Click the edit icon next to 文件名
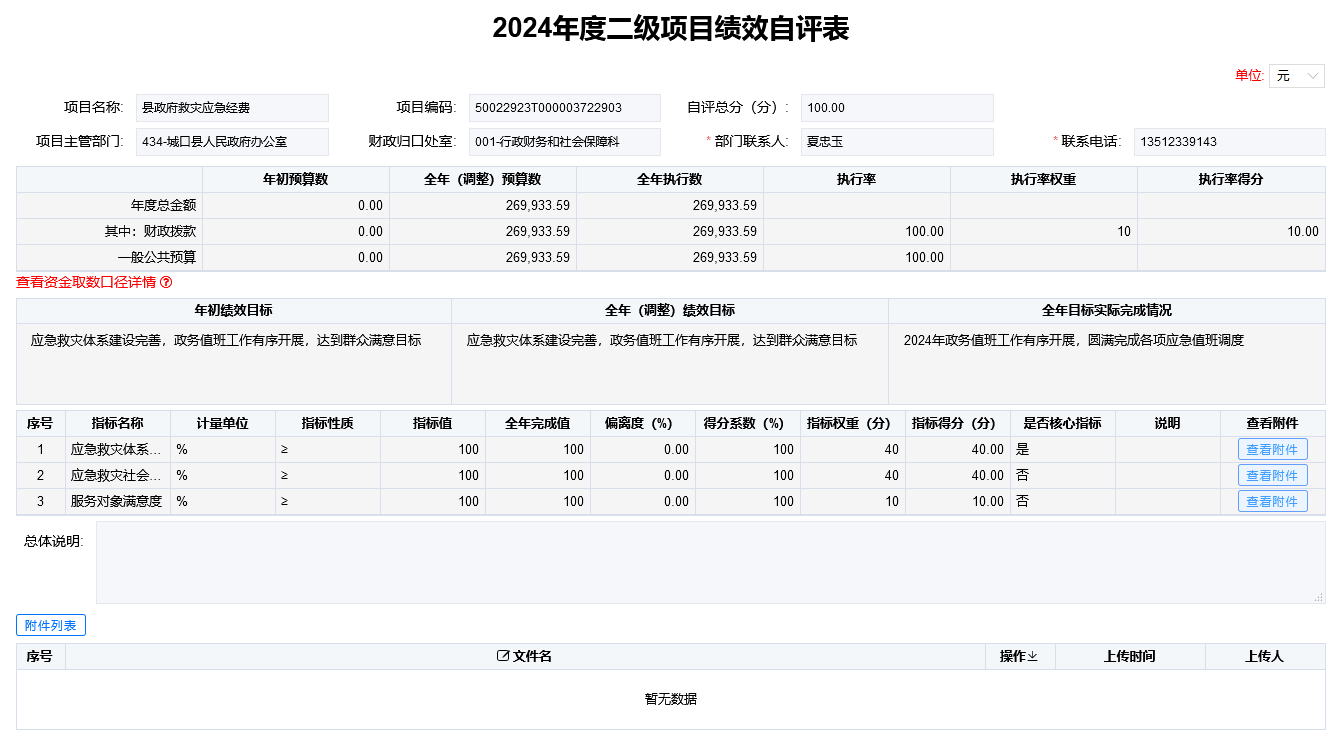Viewport: 1338px width, 738px height. (503, 656)
